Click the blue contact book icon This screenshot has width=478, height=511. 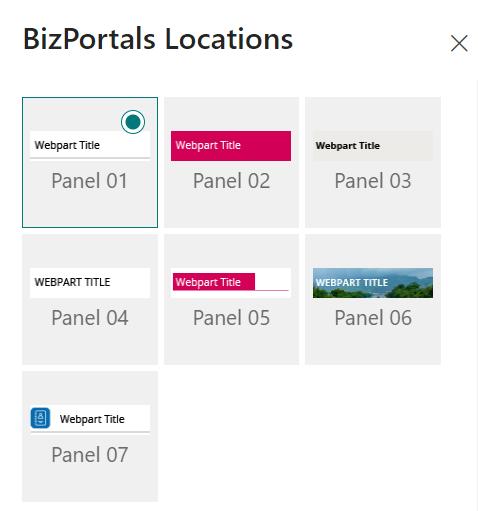click(x=40, y=418)
